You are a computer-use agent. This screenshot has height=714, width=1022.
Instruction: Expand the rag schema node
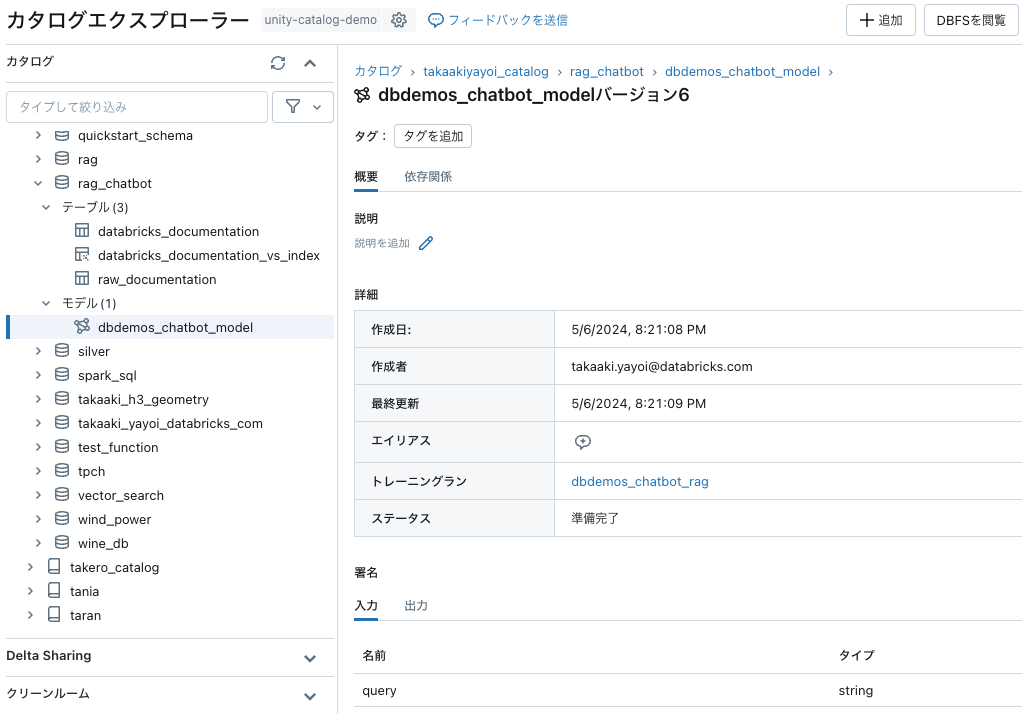pyautogui.click(x=38, y=159)
